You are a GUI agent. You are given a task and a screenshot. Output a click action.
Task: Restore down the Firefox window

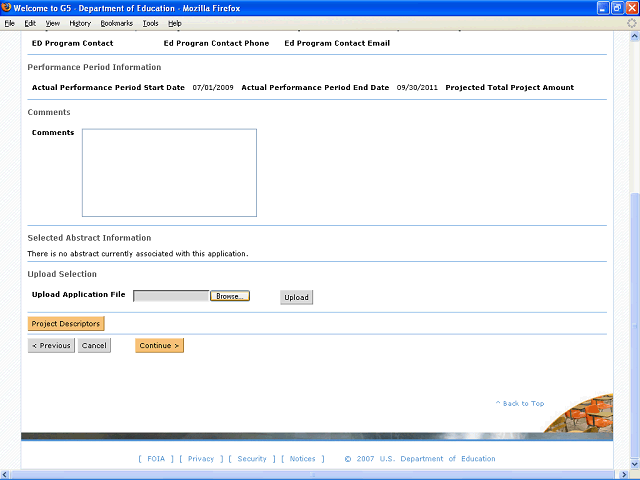click(x=617, y=8)
